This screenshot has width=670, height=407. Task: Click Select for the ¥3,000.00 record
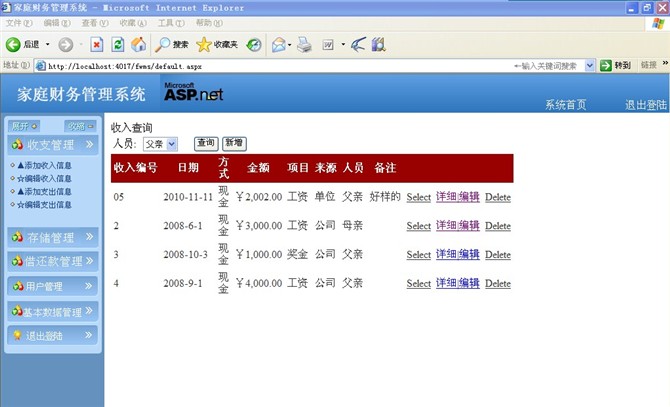(418, 226)
